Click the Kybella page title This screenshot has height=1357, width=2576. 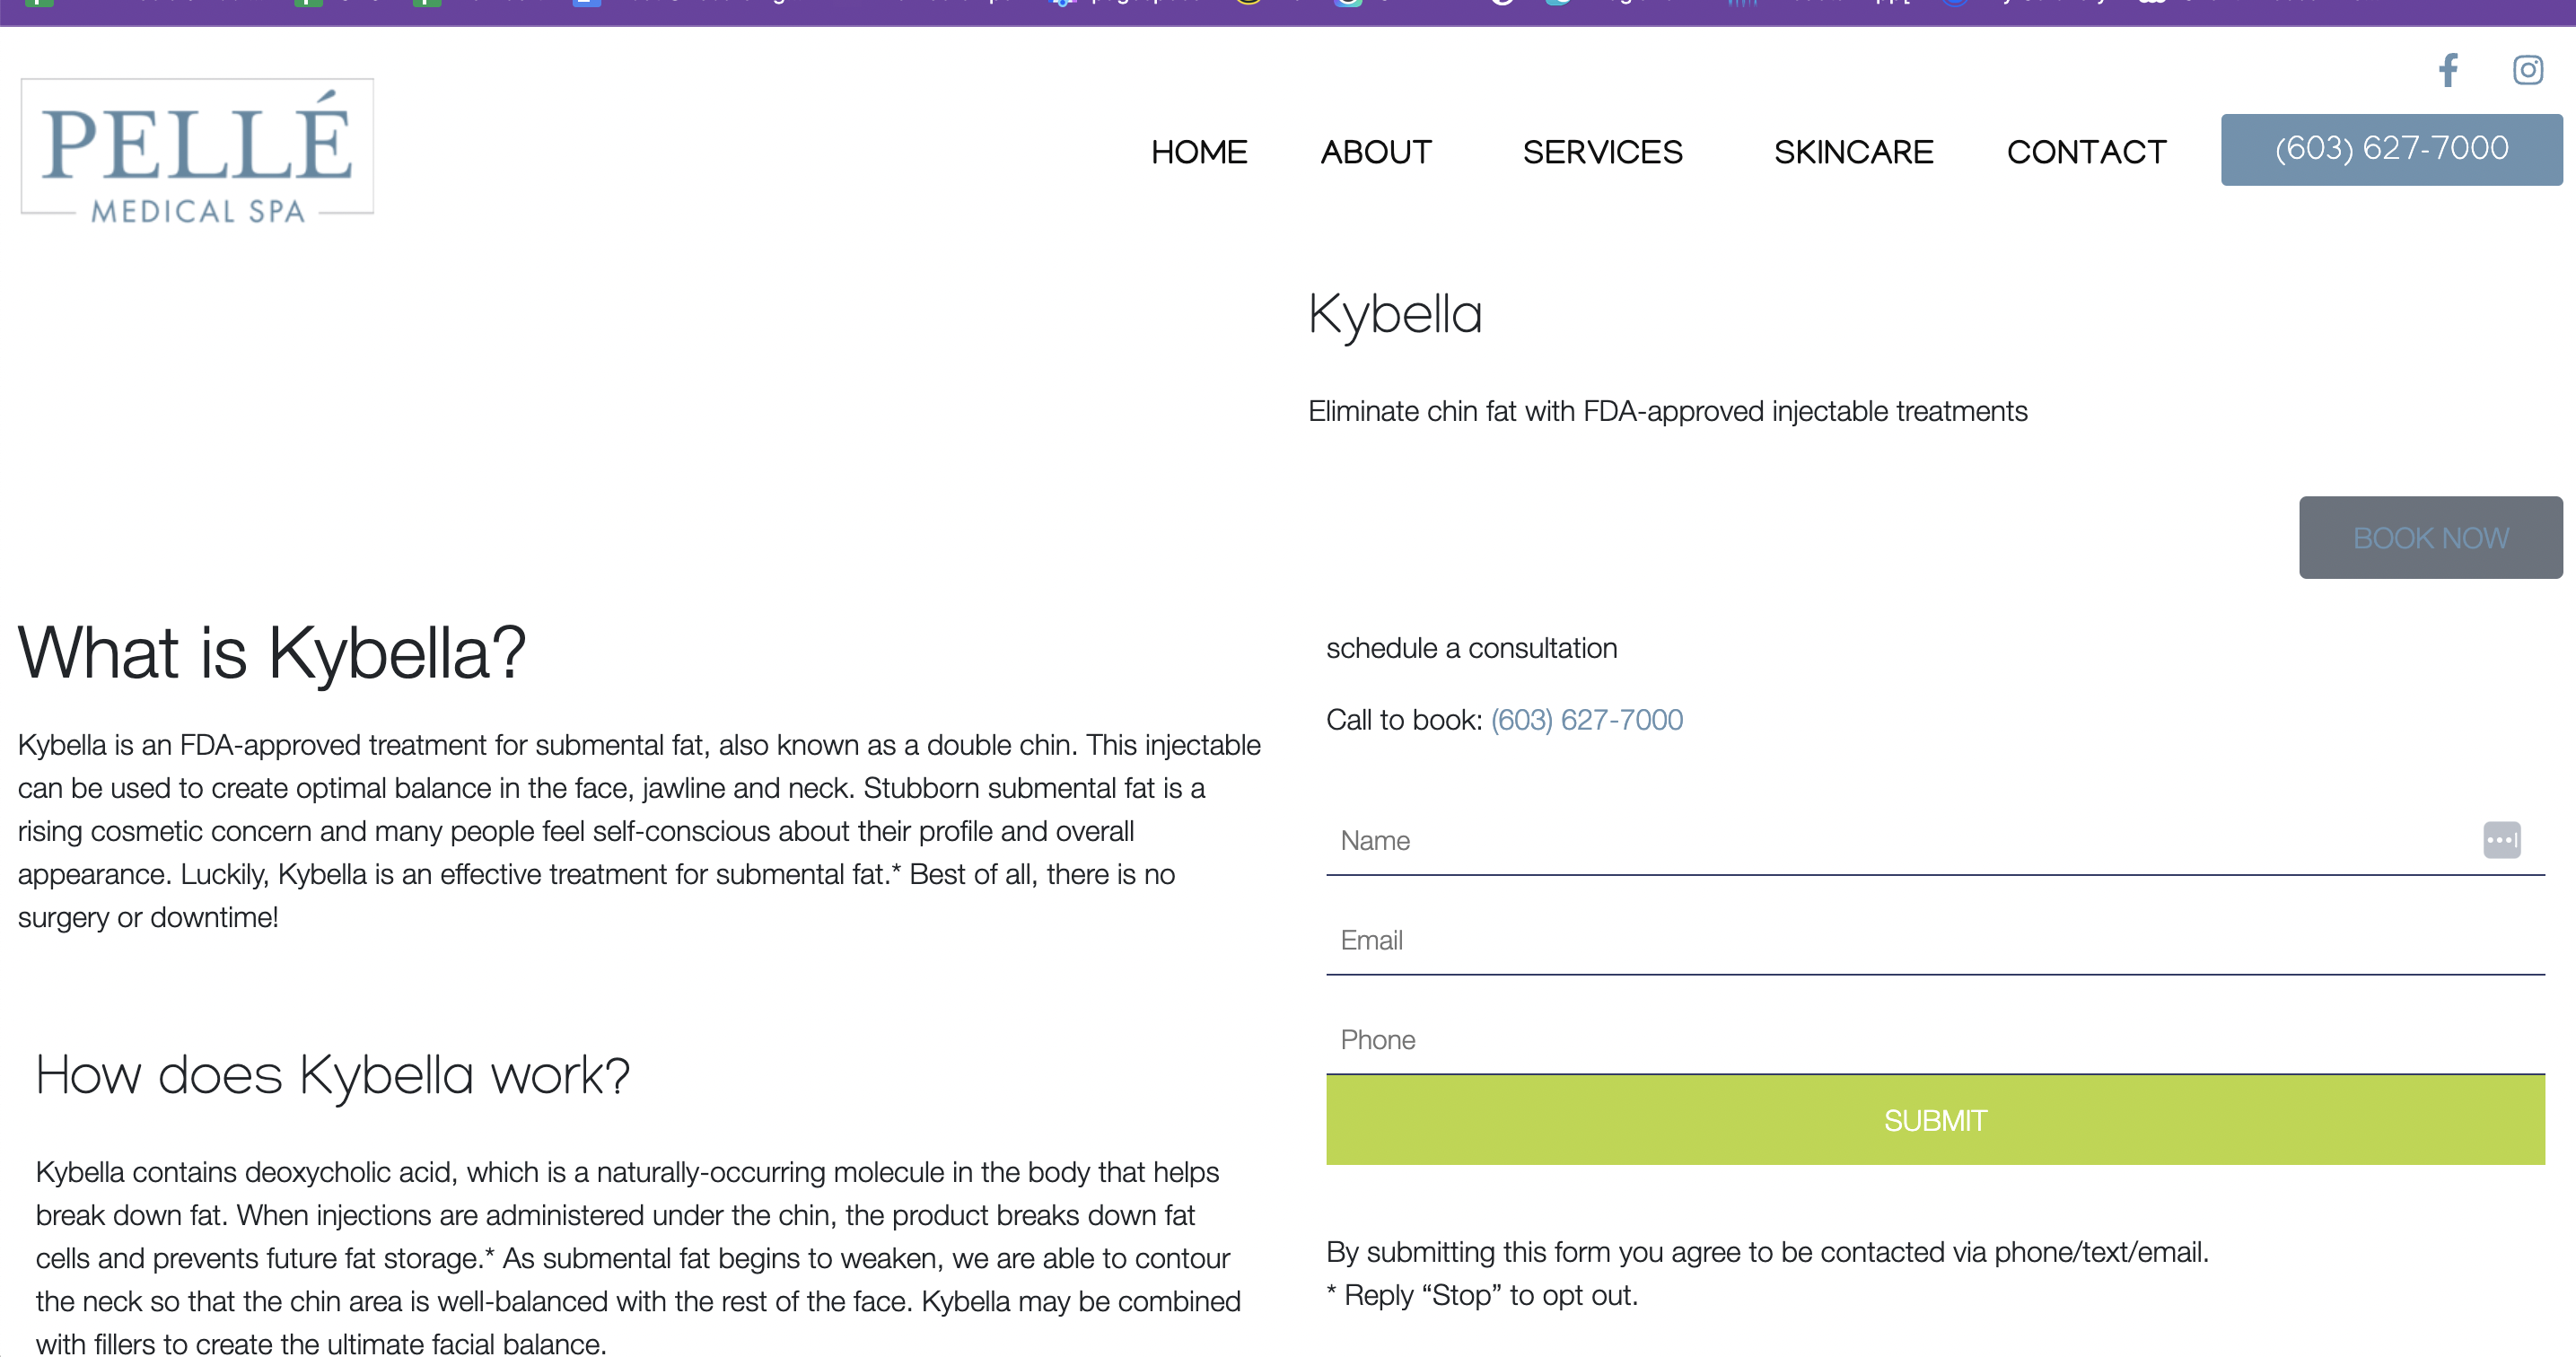1394,315
